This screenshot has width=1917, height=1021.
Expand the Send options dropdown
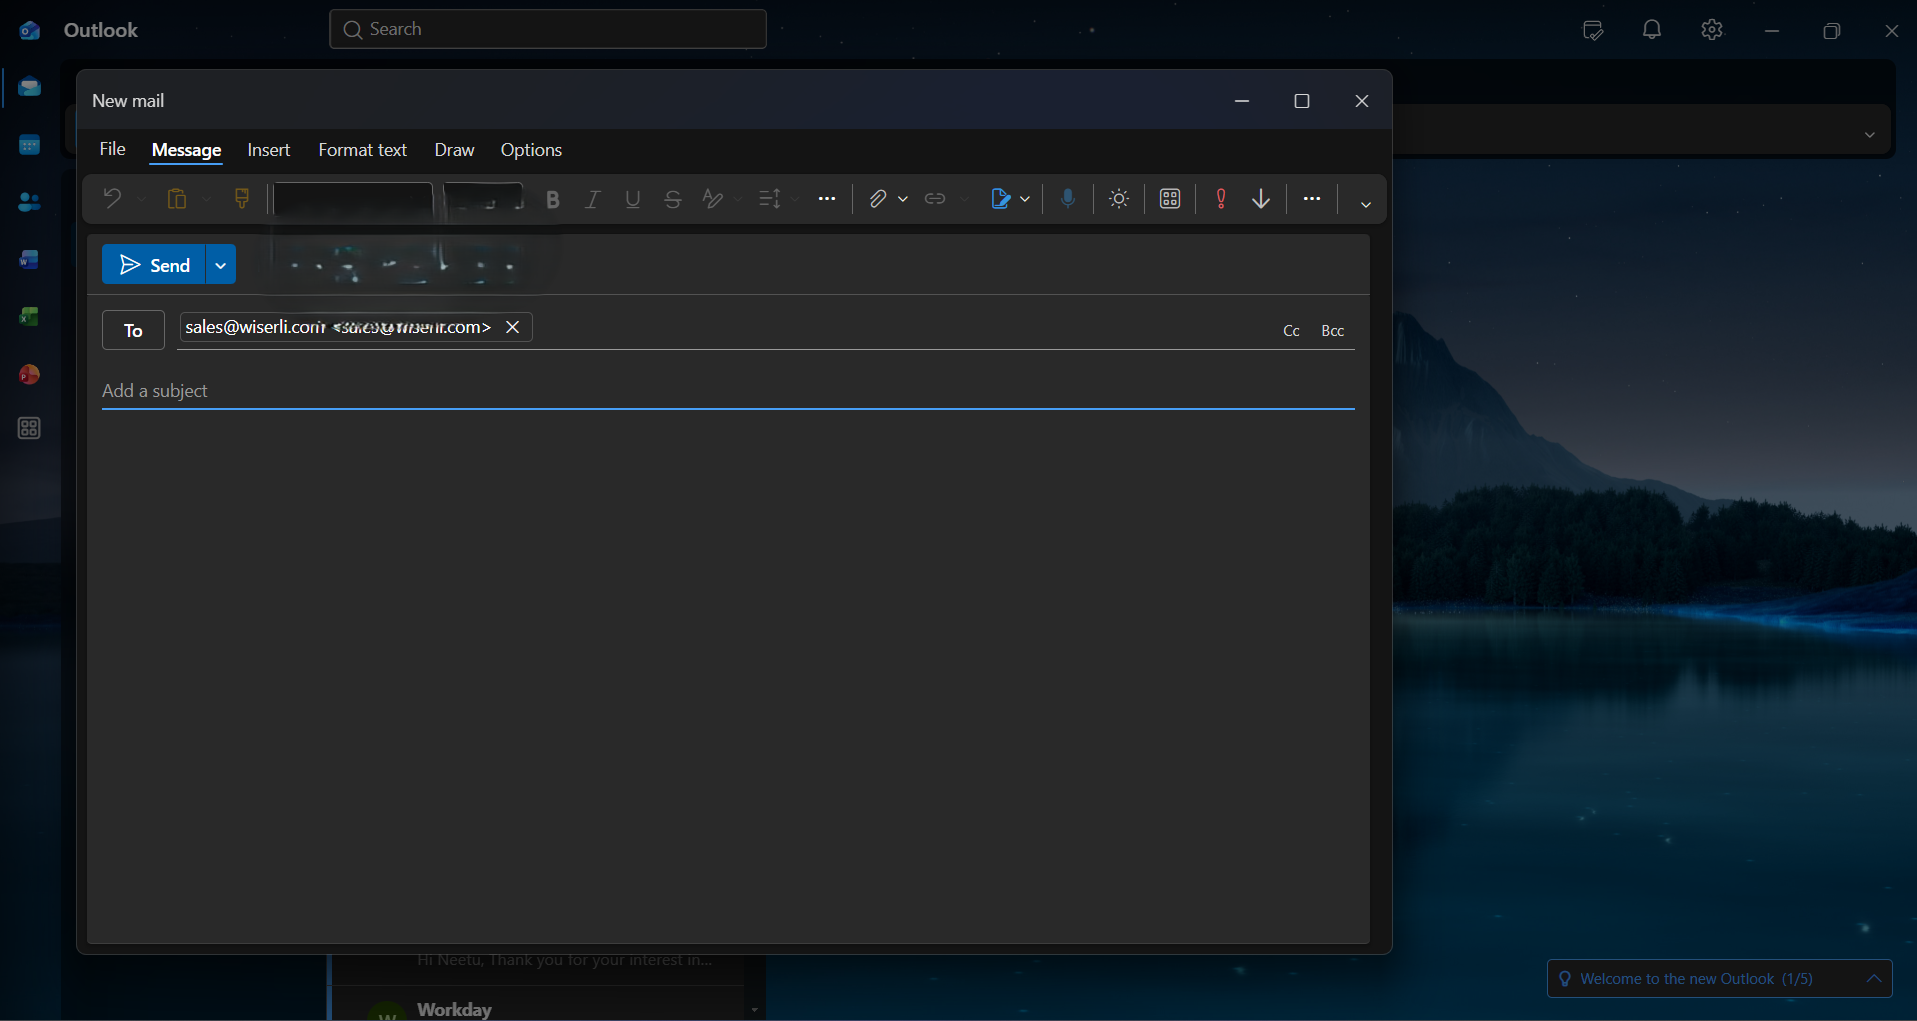point(221,265)
